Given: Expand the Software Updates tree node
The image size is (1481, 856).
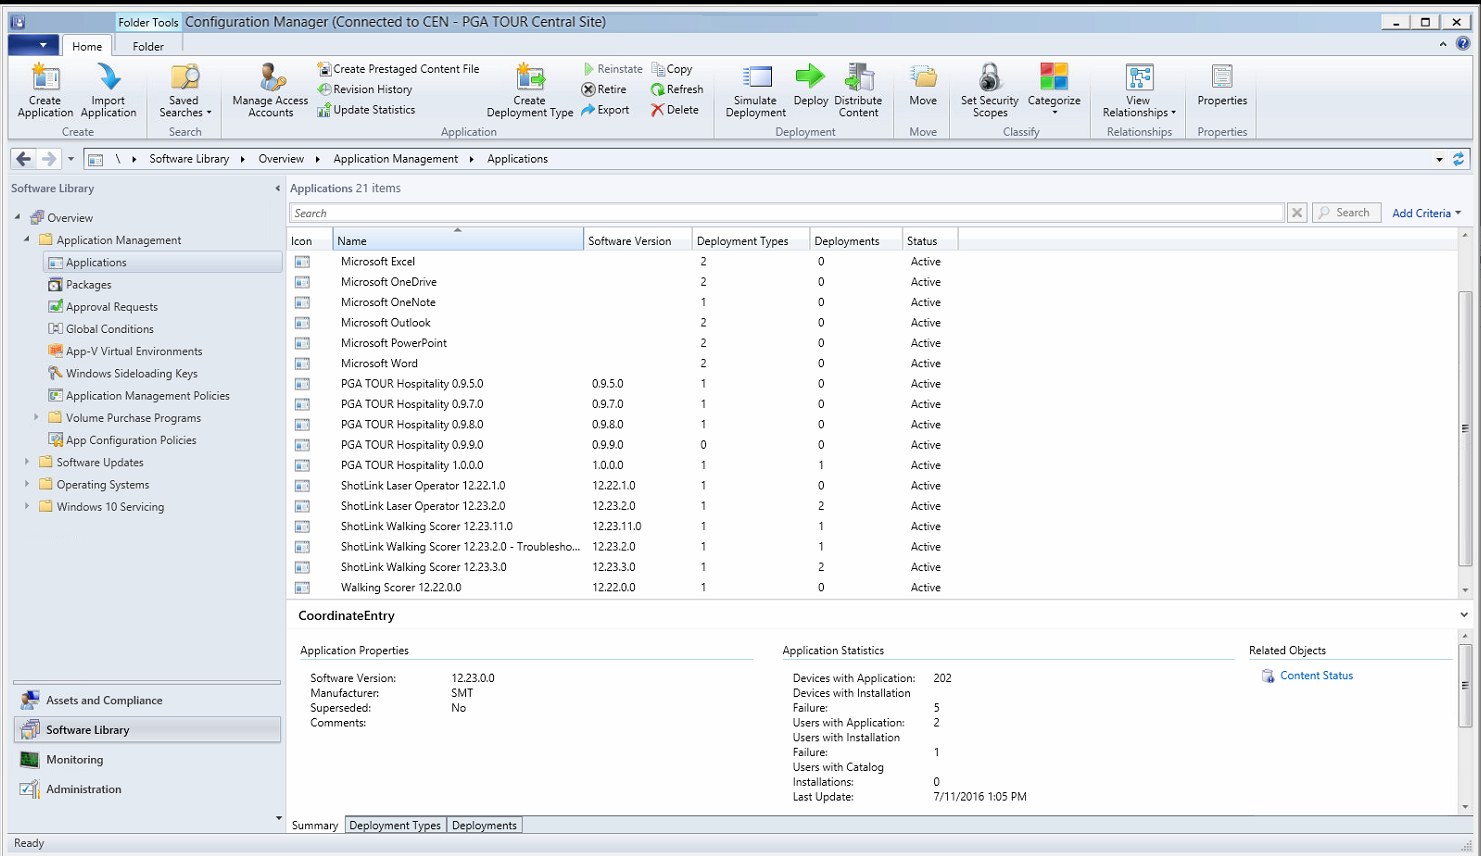Looking at the screenshot, I should pos(27,462).
